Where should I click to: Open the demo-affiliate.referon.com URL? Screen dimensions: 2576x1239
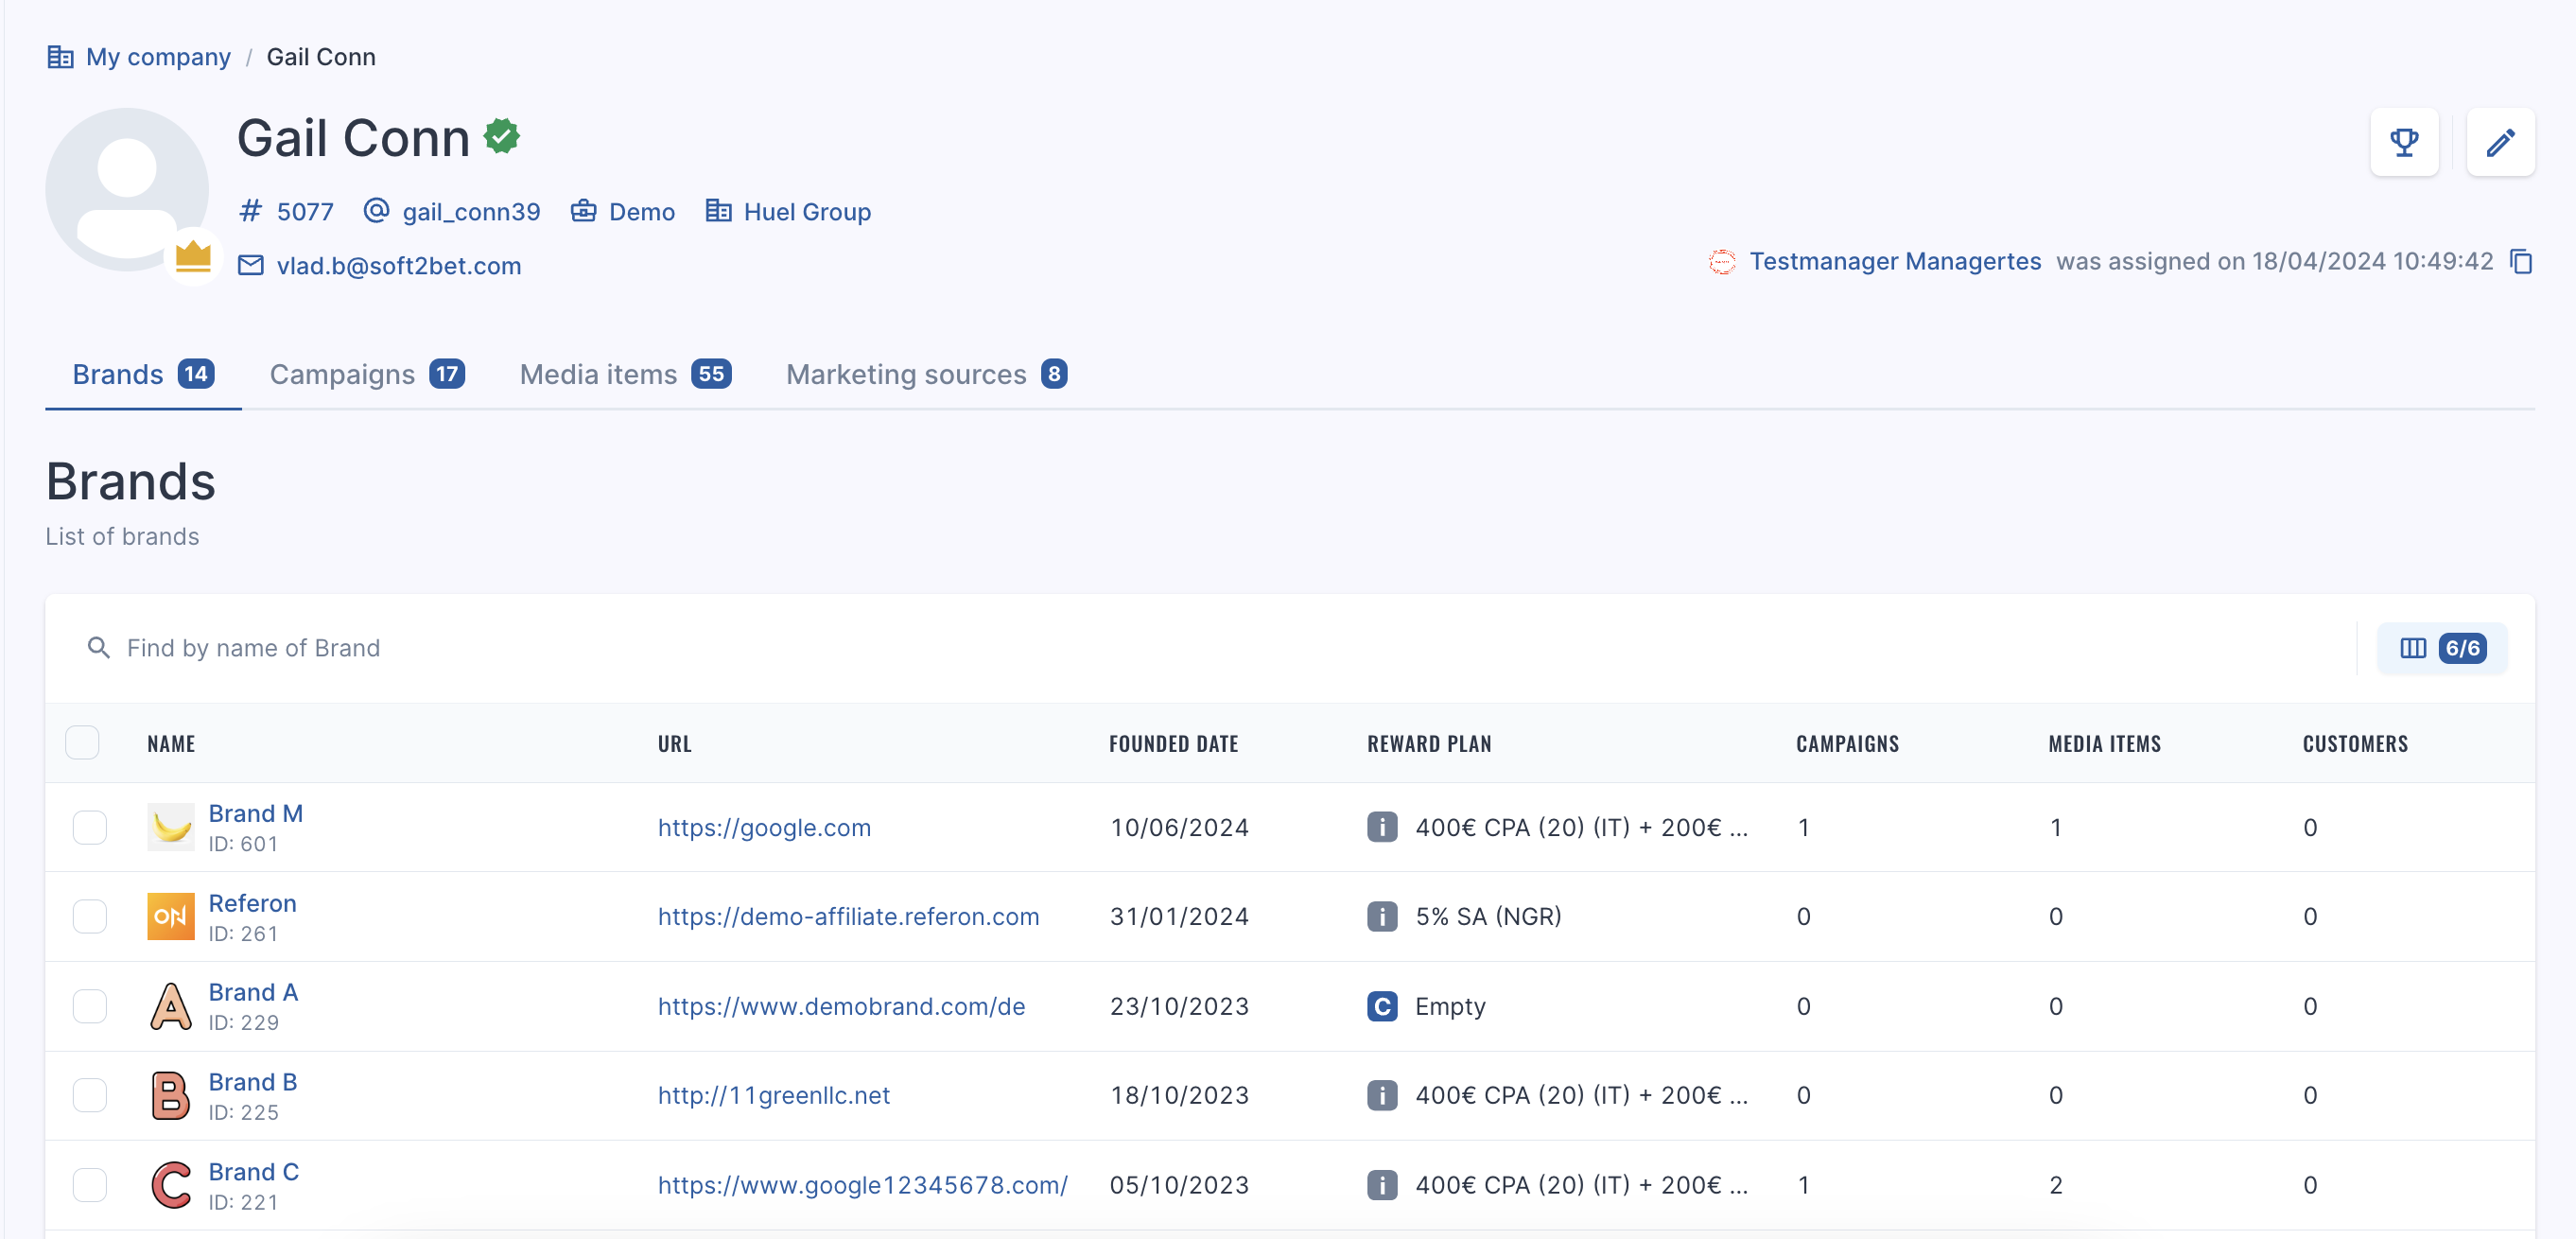tap(848, 916)
